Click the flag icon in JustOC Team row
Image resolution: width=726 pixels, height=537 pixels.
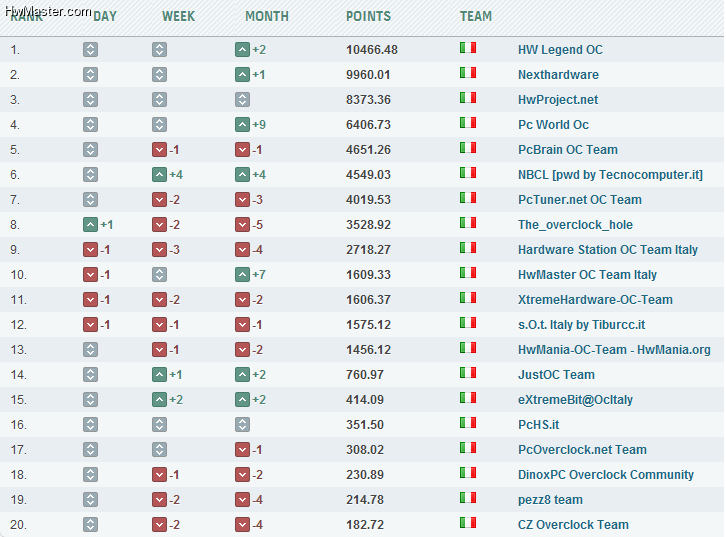pyautogui.click(x=468, y=373)
